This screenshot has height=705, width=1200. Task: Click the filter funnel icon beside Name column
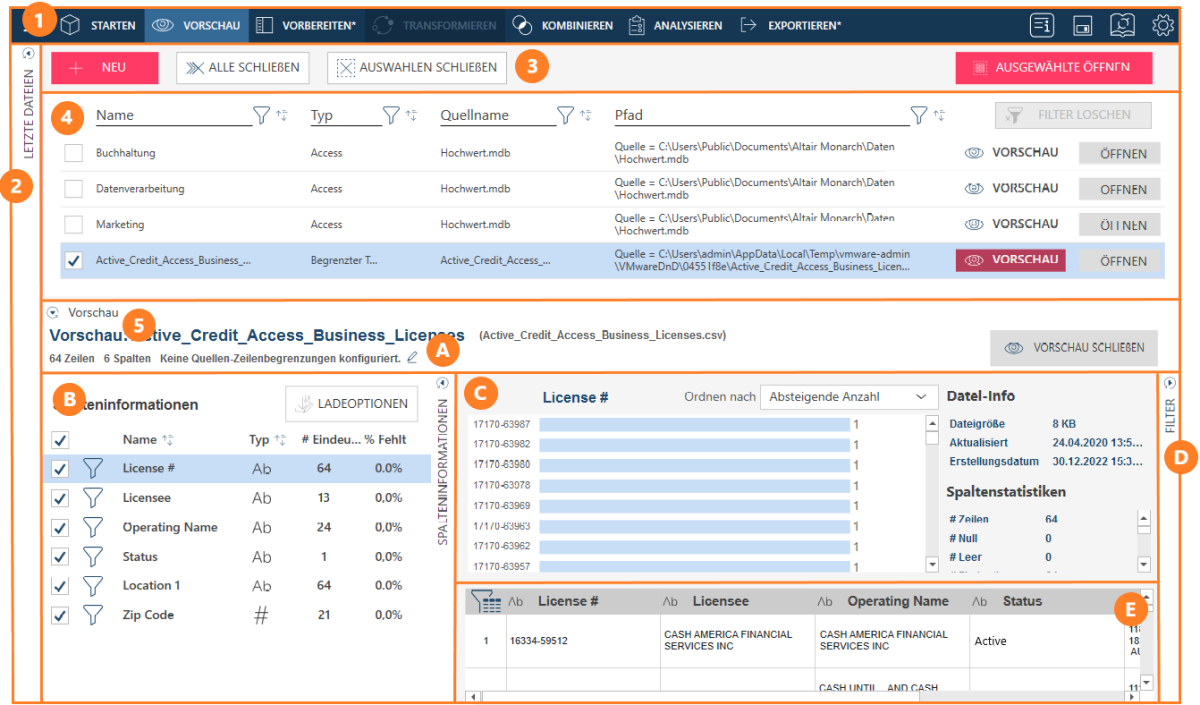tap(261, 116)
